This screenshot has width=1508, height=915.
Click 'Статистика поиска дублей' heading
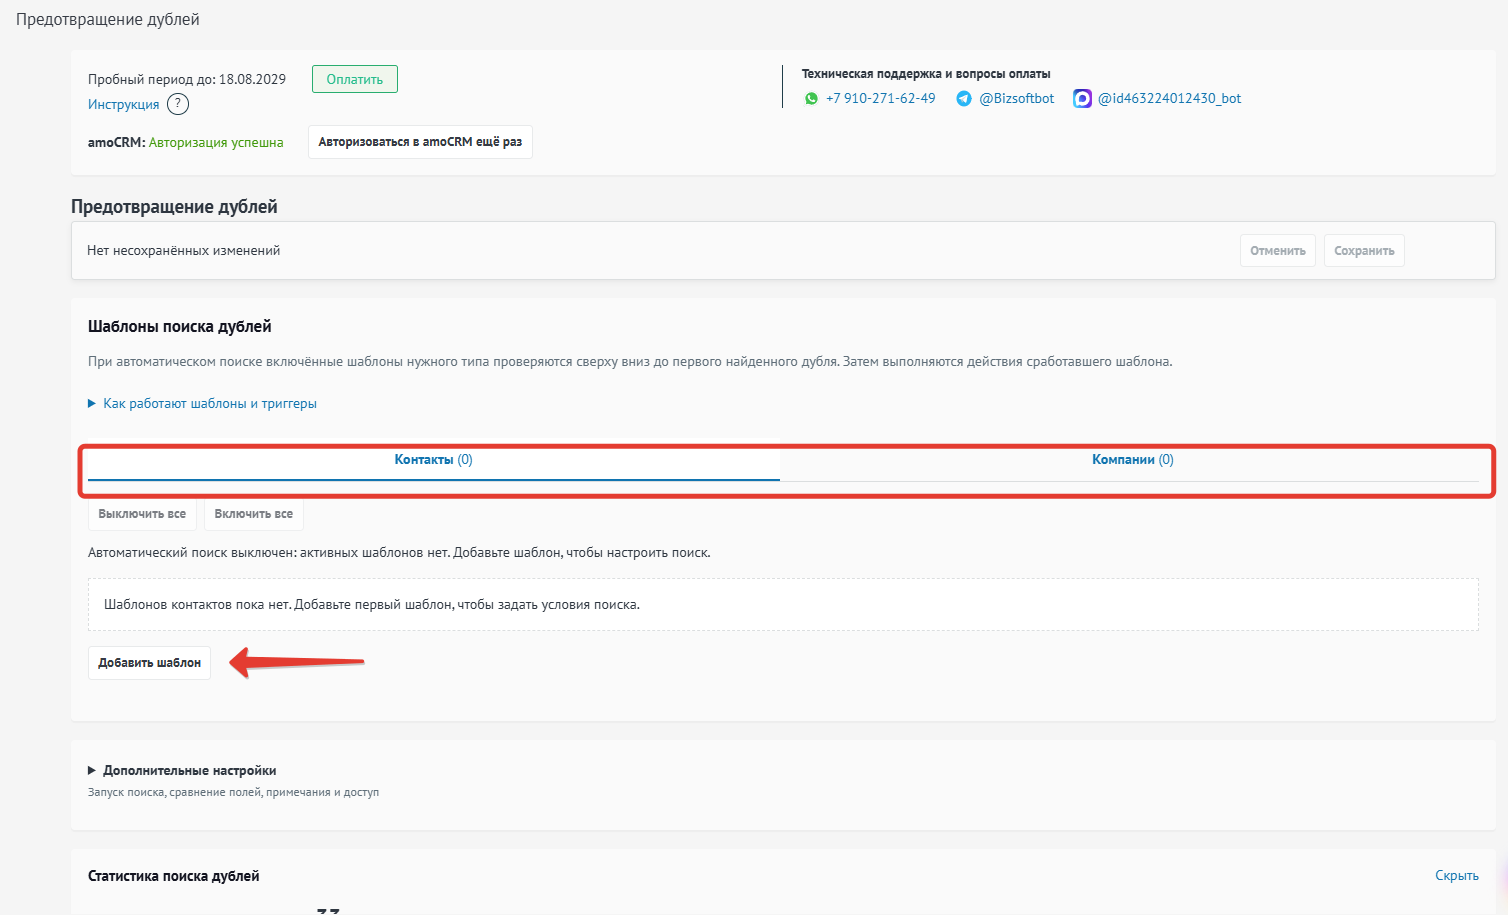click(x=174, y=876)
